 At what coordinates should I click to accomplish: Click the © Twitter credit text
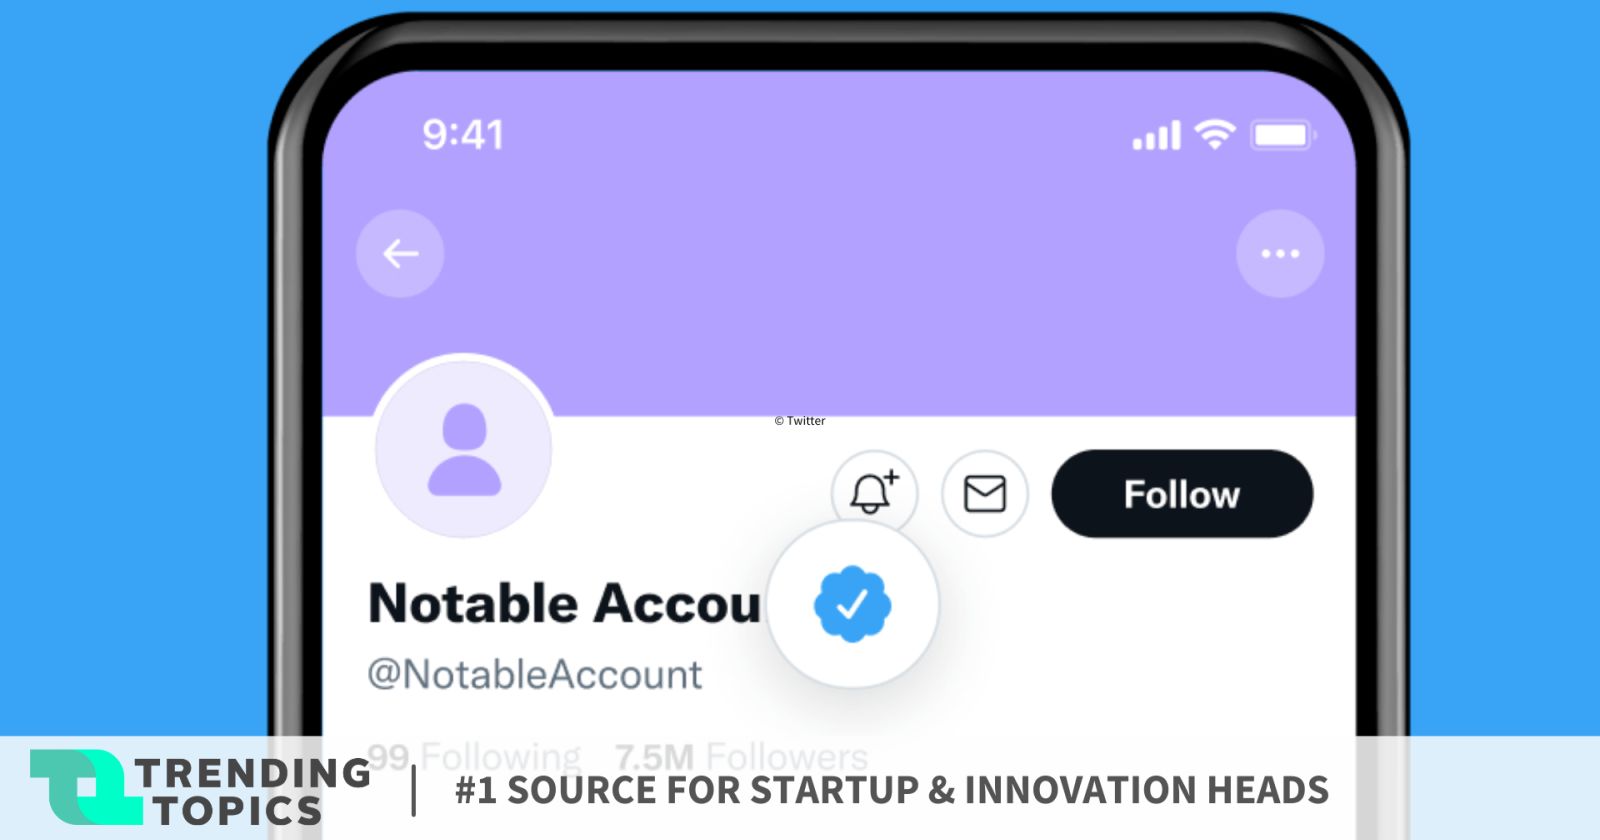point(800,421)
